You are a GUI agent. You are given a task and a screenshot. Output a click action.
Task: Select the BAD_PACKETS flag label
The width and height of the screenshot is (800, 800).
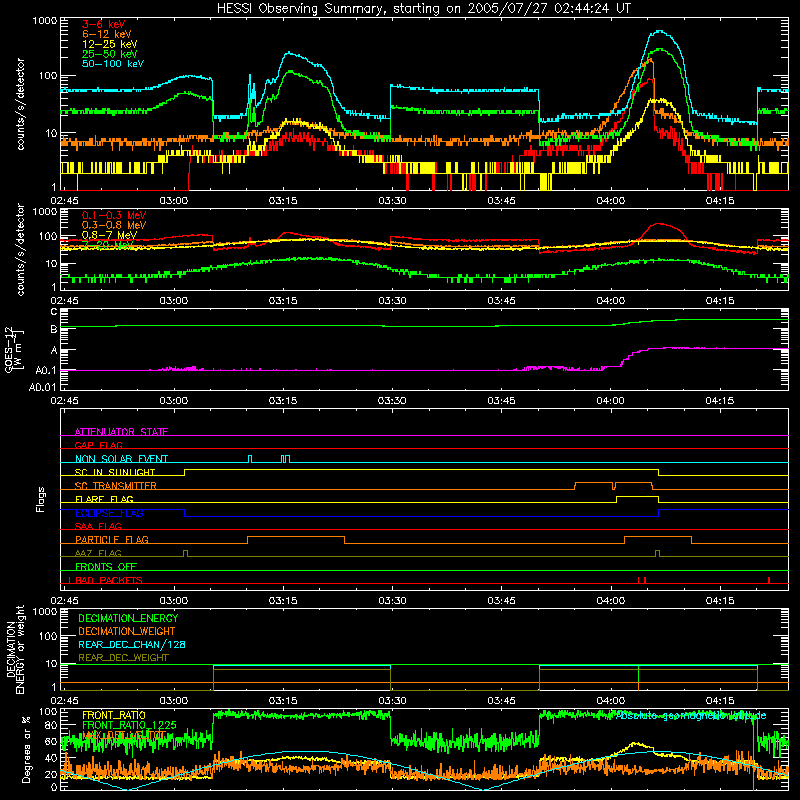pyautogui.click(x=109, y=580)
